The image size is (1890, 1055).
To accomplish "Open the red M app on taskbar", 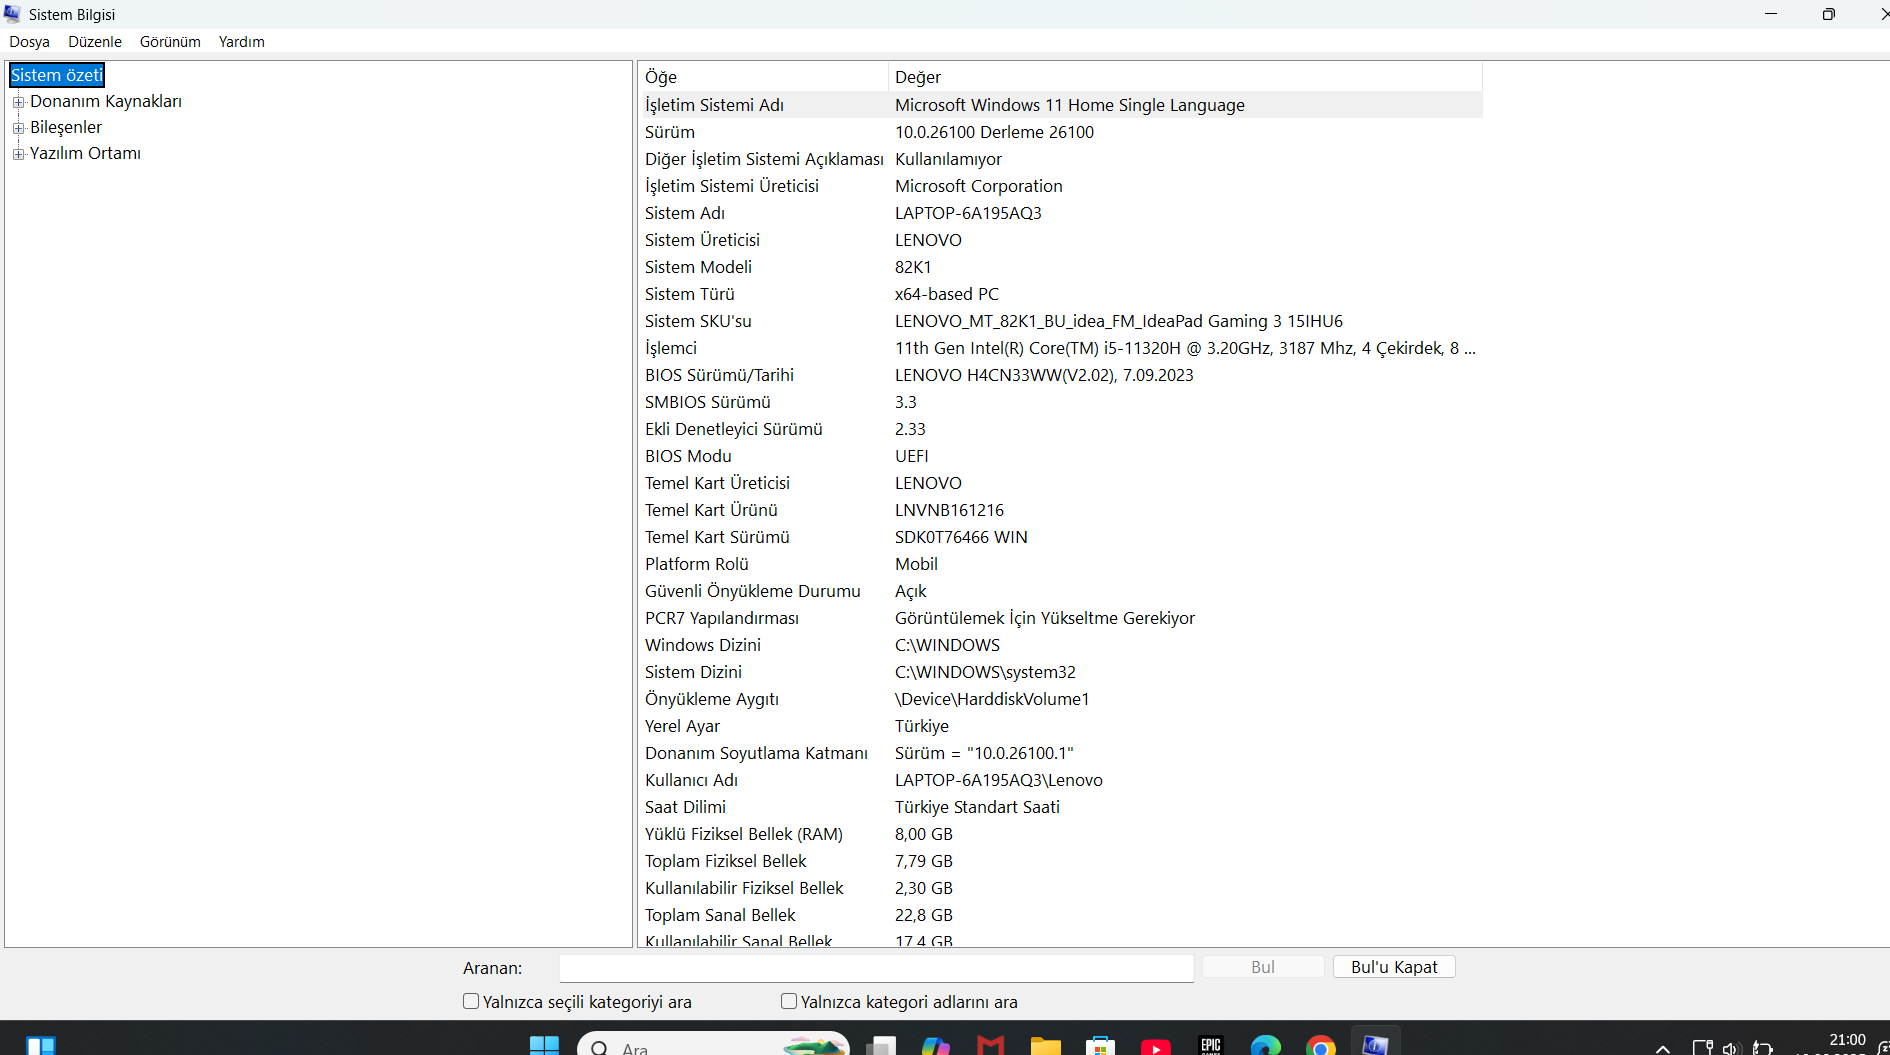I will point(990,1046).
